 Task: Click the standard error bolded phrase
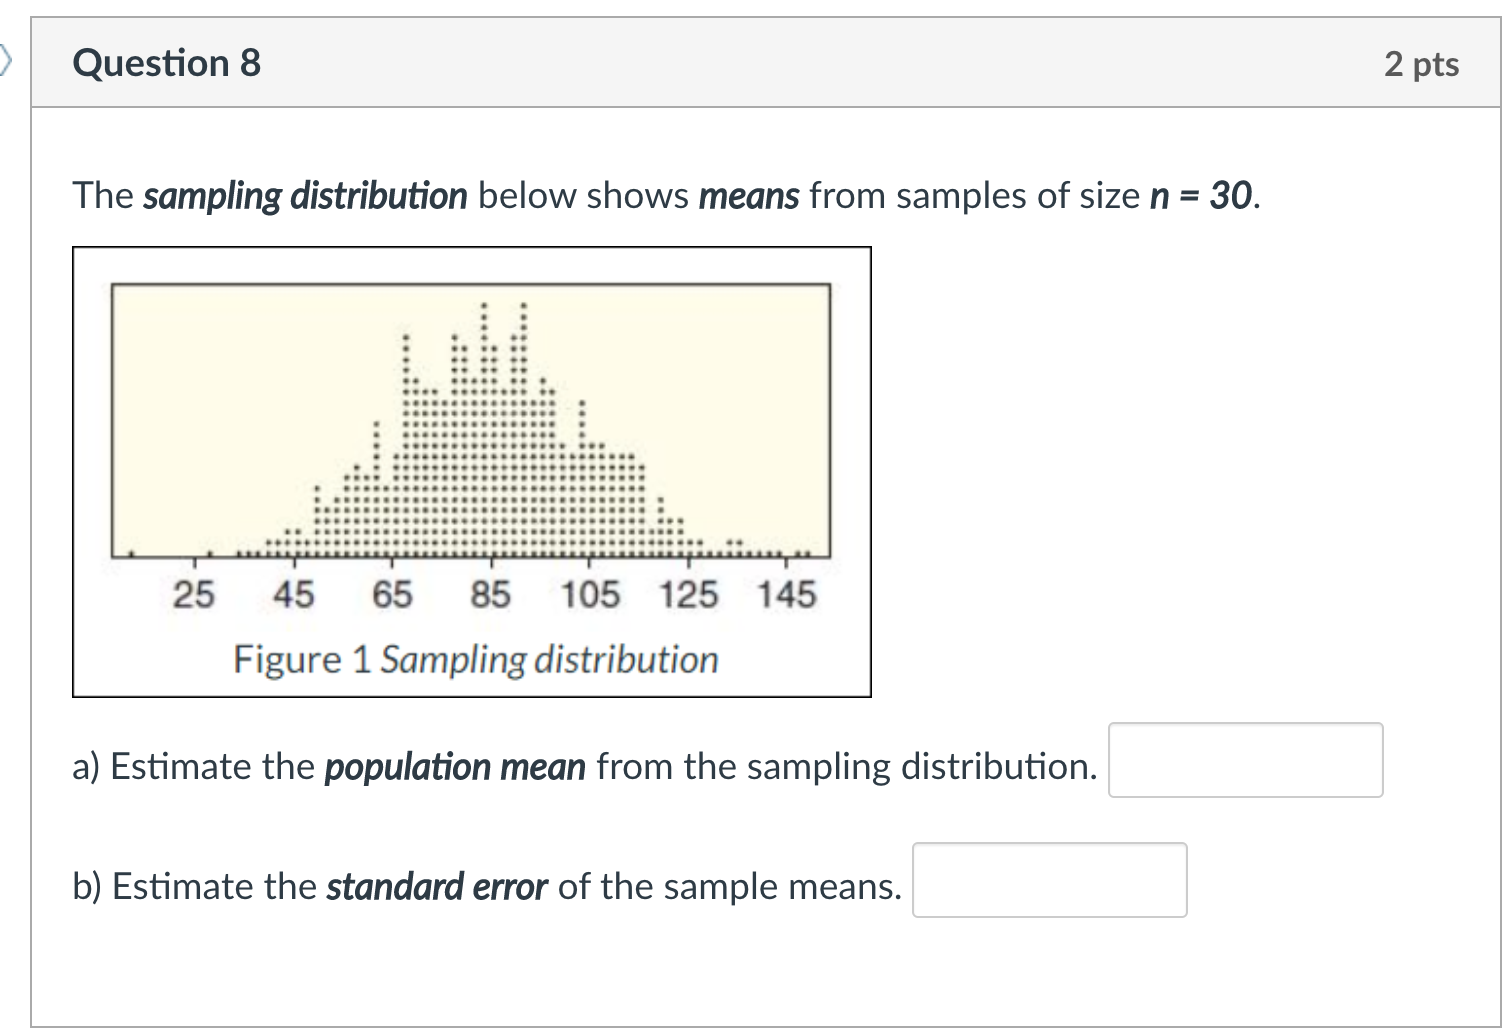[x=436, y=886]
